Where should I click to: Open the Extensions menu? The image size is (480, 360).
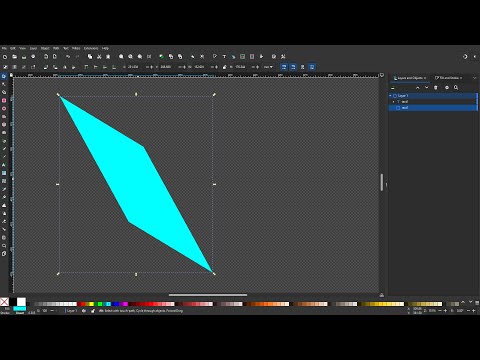[x=91, y=48]
